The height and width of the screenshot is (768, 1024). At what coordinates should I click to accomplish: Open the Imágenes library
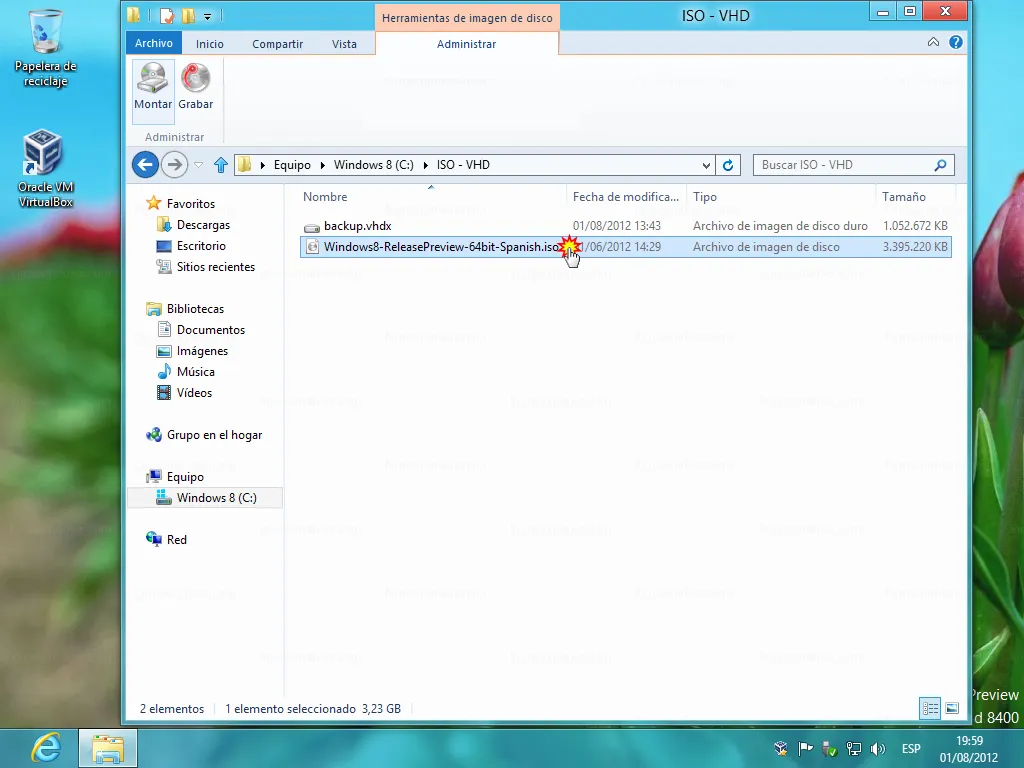click(x=202, y=351)
